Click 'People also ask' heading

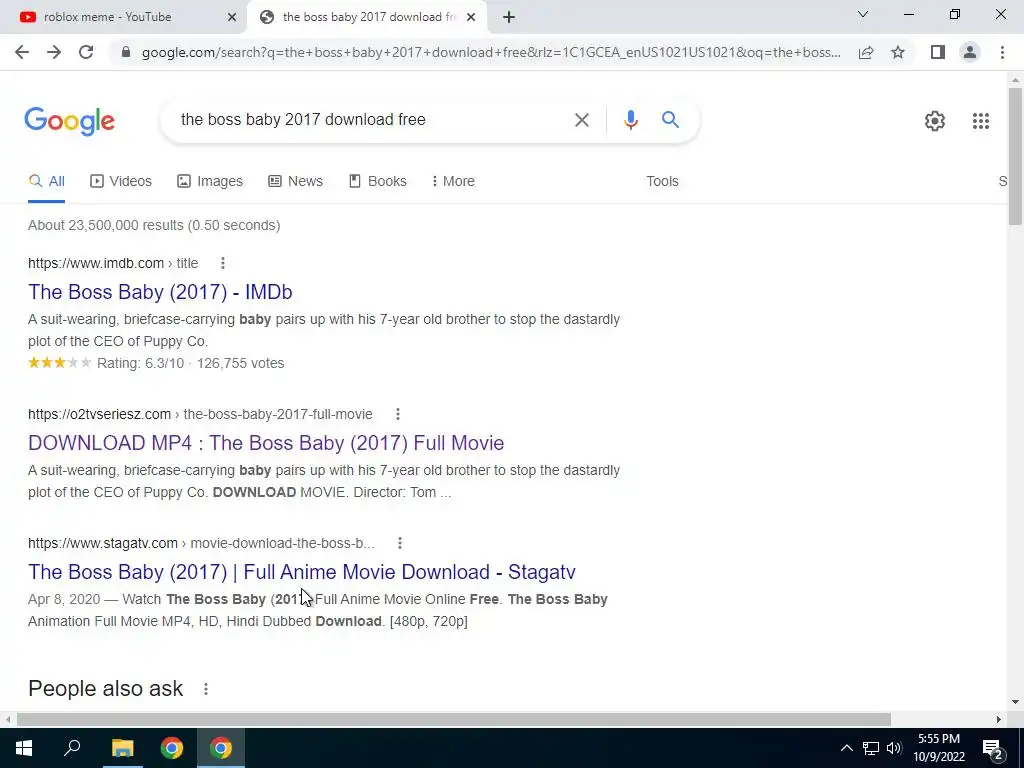[x=106, y=689]
